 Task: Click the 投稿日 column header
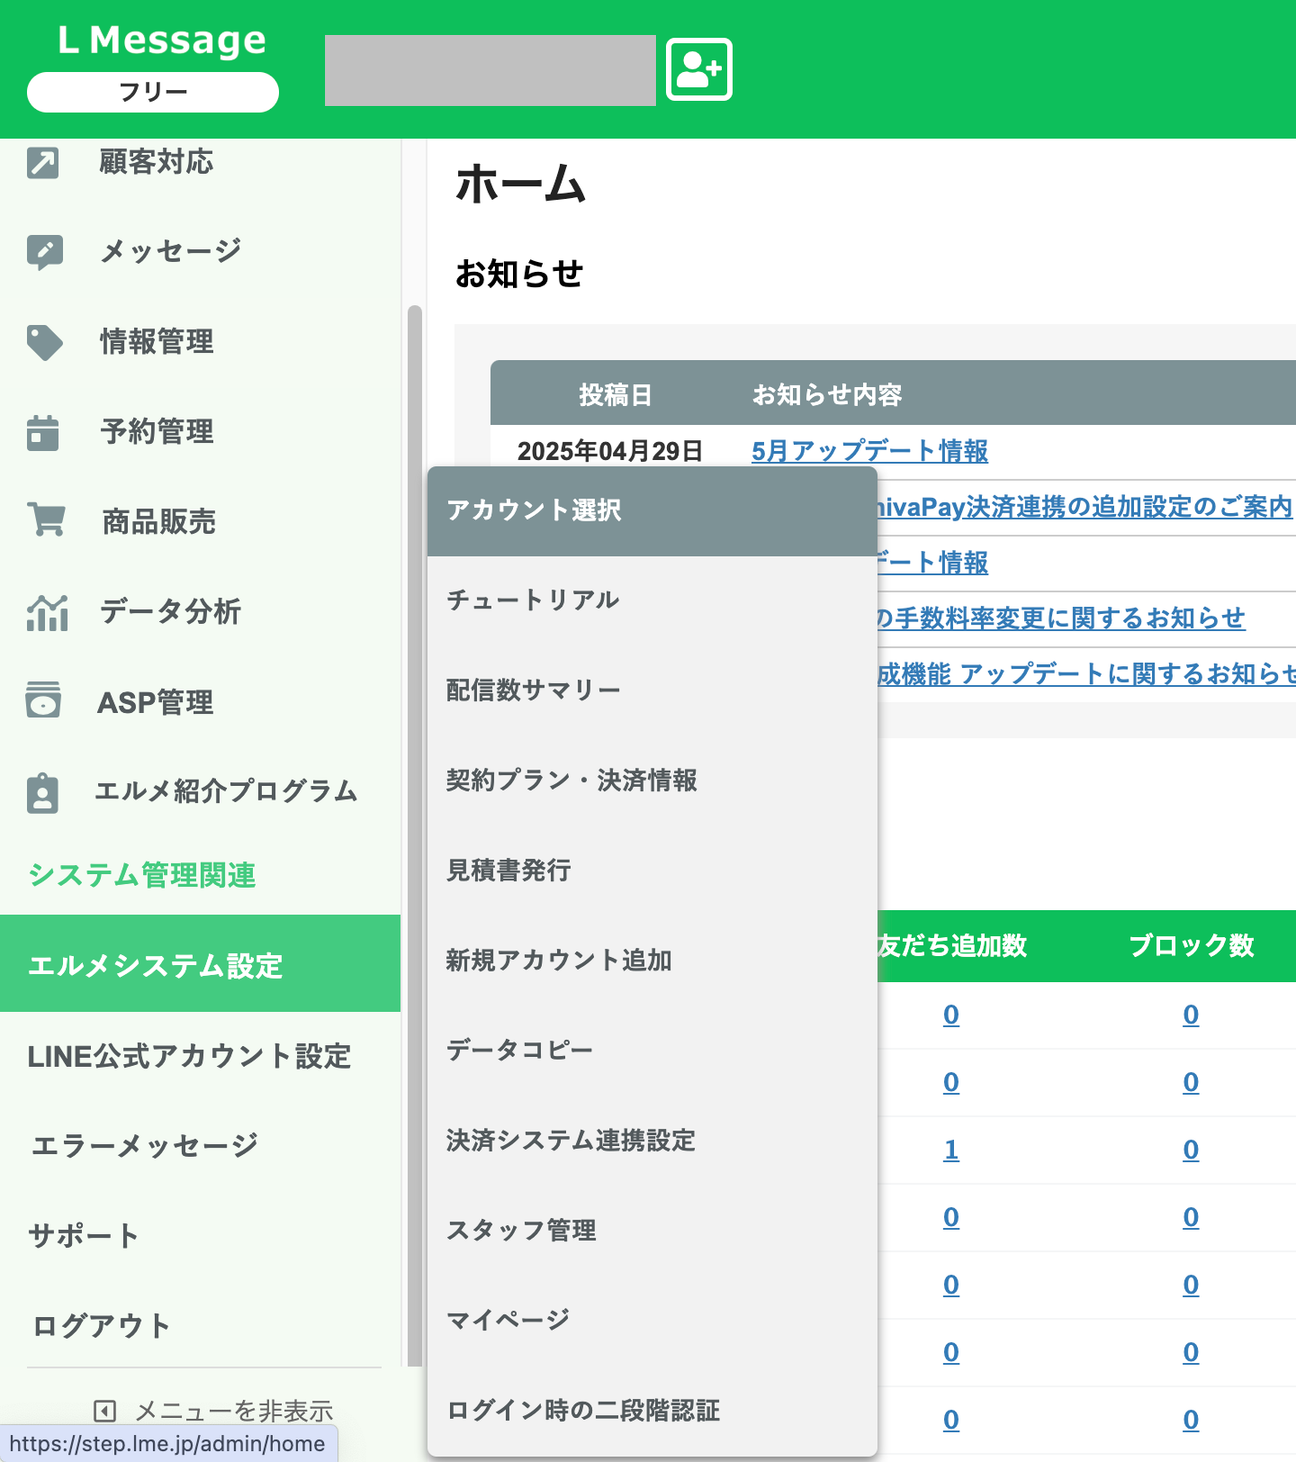615,395
